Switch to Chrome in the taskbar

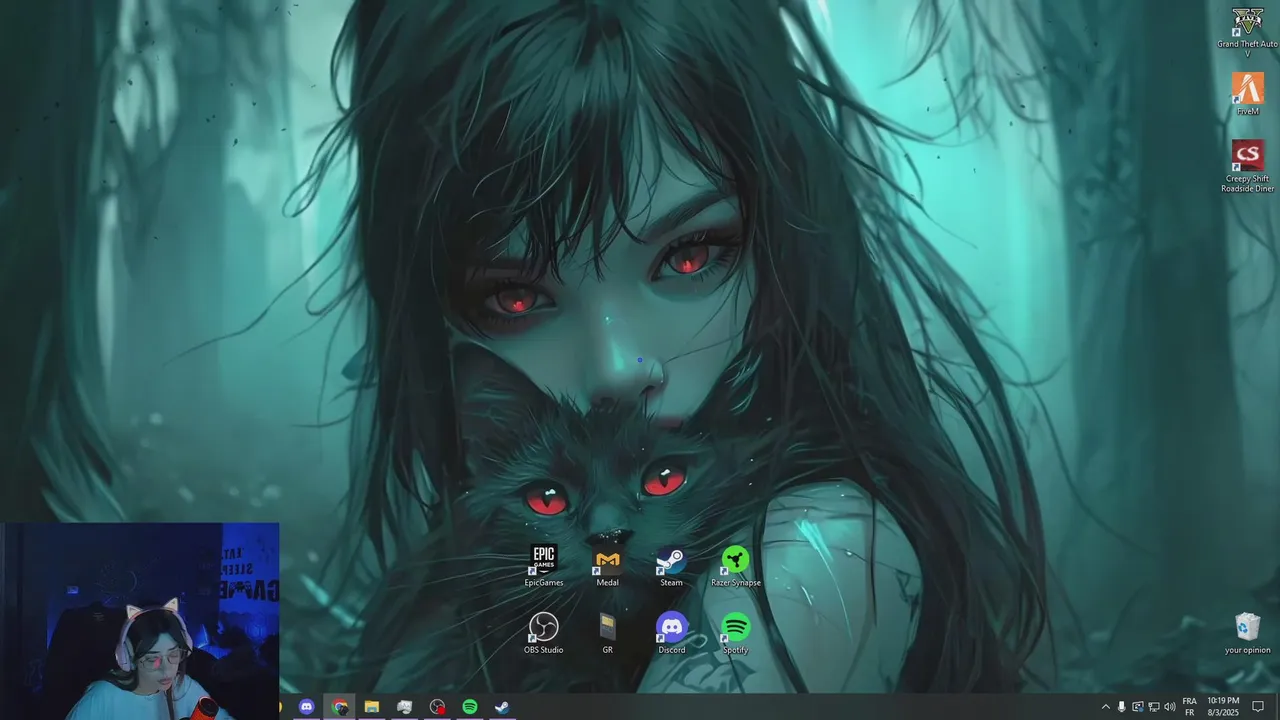coord(339,707)
